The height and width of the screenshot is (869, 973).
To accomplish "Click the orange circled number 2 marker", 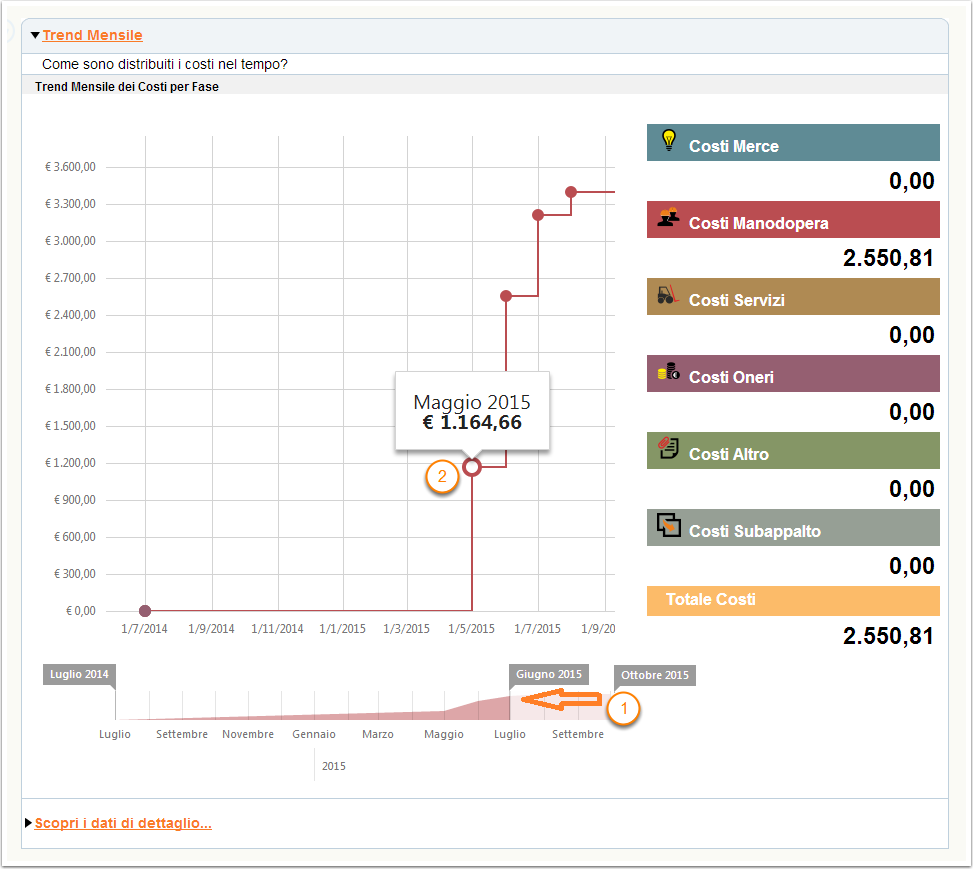I will click(442, 478).
